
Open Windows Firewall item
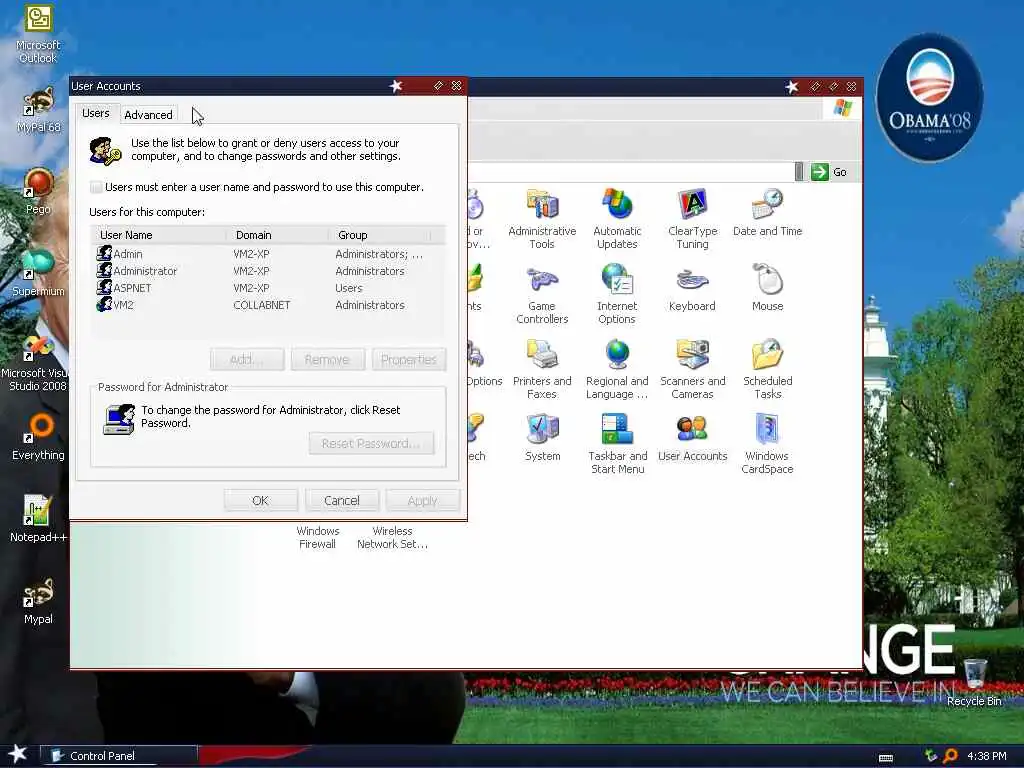[317, 537]
